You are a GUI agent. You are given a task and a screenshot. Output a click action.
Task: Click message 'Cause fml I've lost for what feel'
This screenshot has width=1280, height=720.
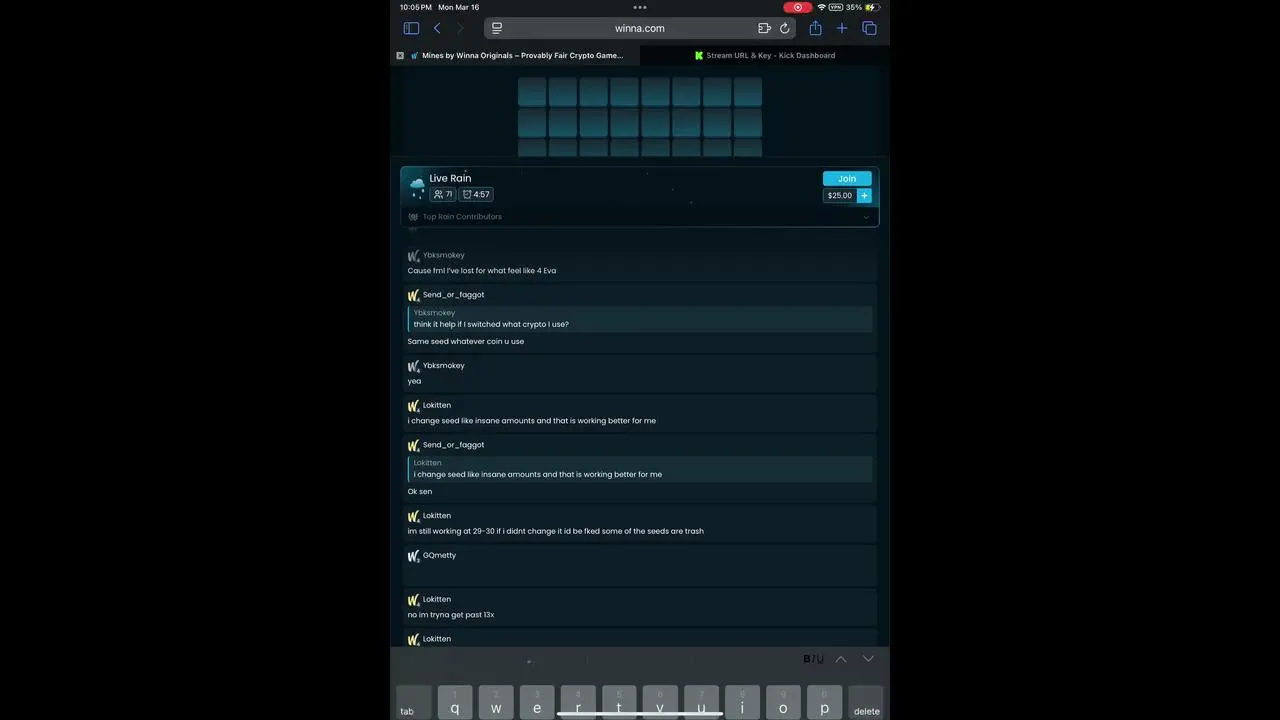point(482,271)
